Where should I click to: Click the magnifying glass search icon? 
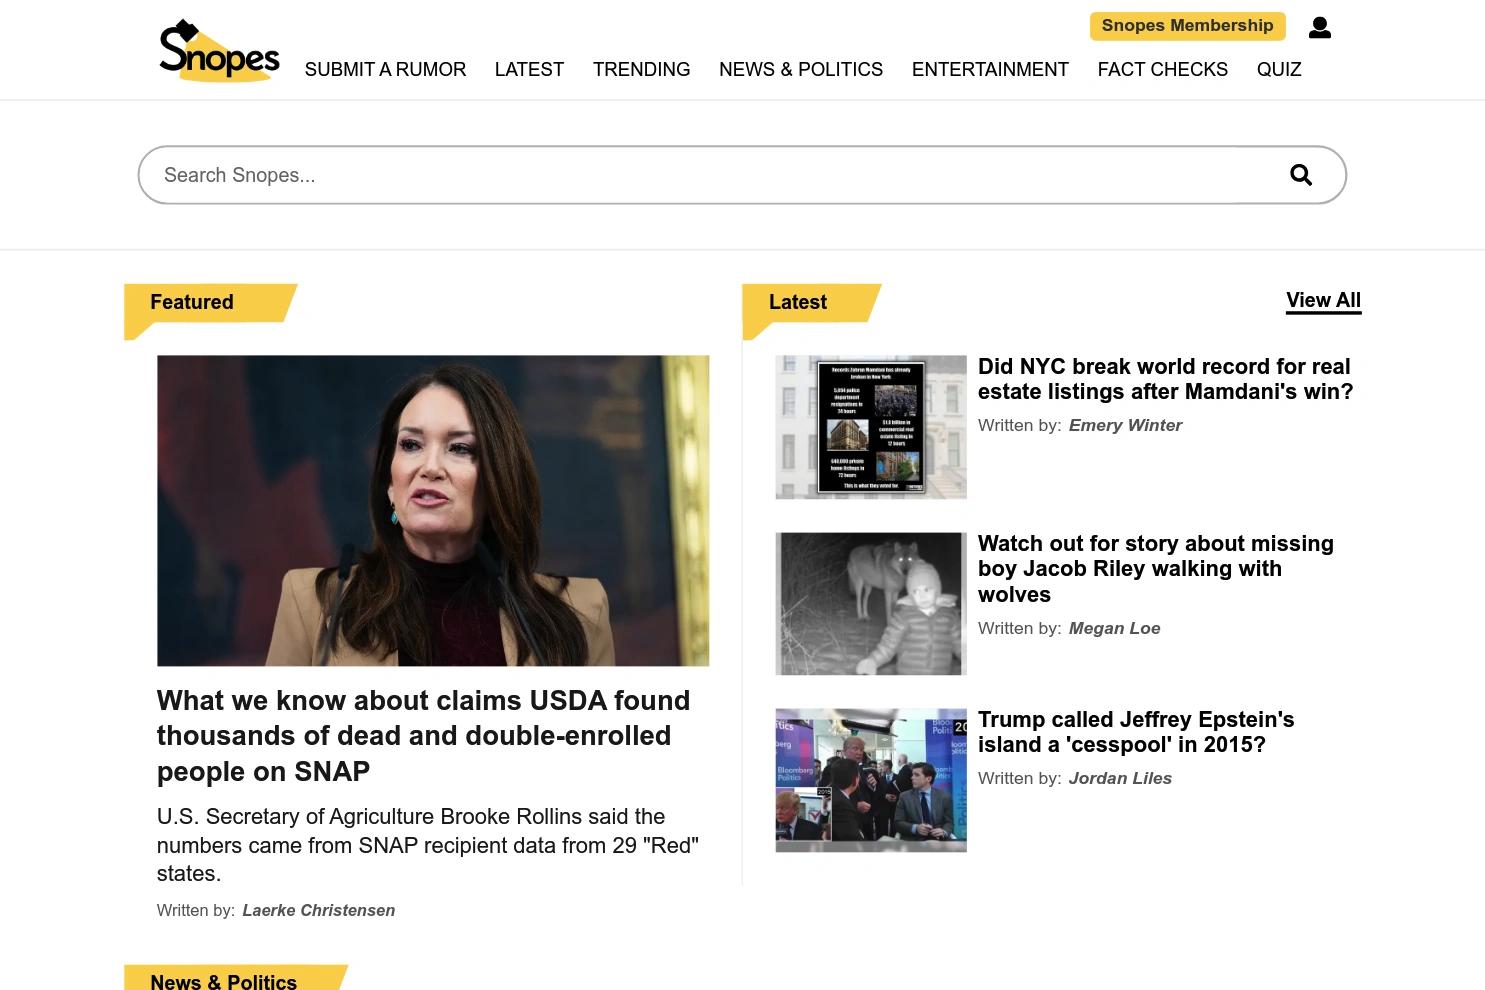click(x=1301, y=175)
